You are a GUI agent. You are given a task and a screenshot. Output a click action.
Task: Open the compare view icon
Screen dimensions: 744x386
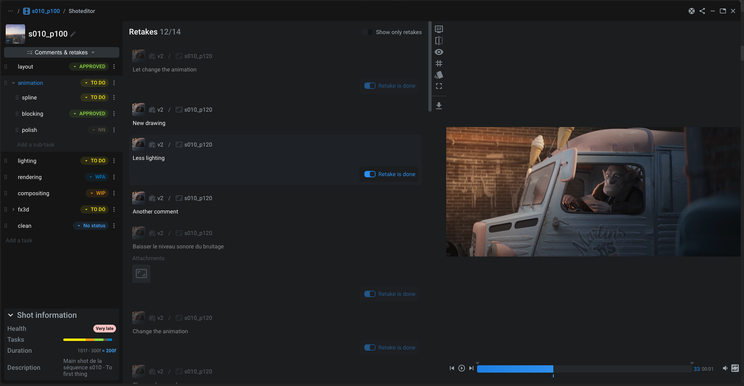tap(439, 41)
